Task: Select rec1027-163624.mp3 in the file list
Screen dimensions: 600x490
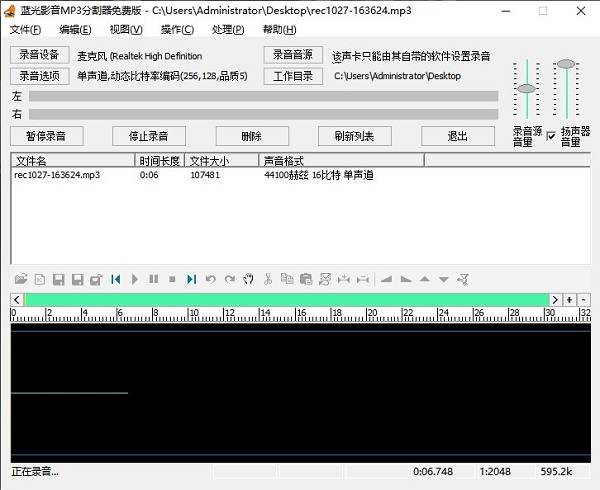Action: pyautogui.click(x=57, y=175)
